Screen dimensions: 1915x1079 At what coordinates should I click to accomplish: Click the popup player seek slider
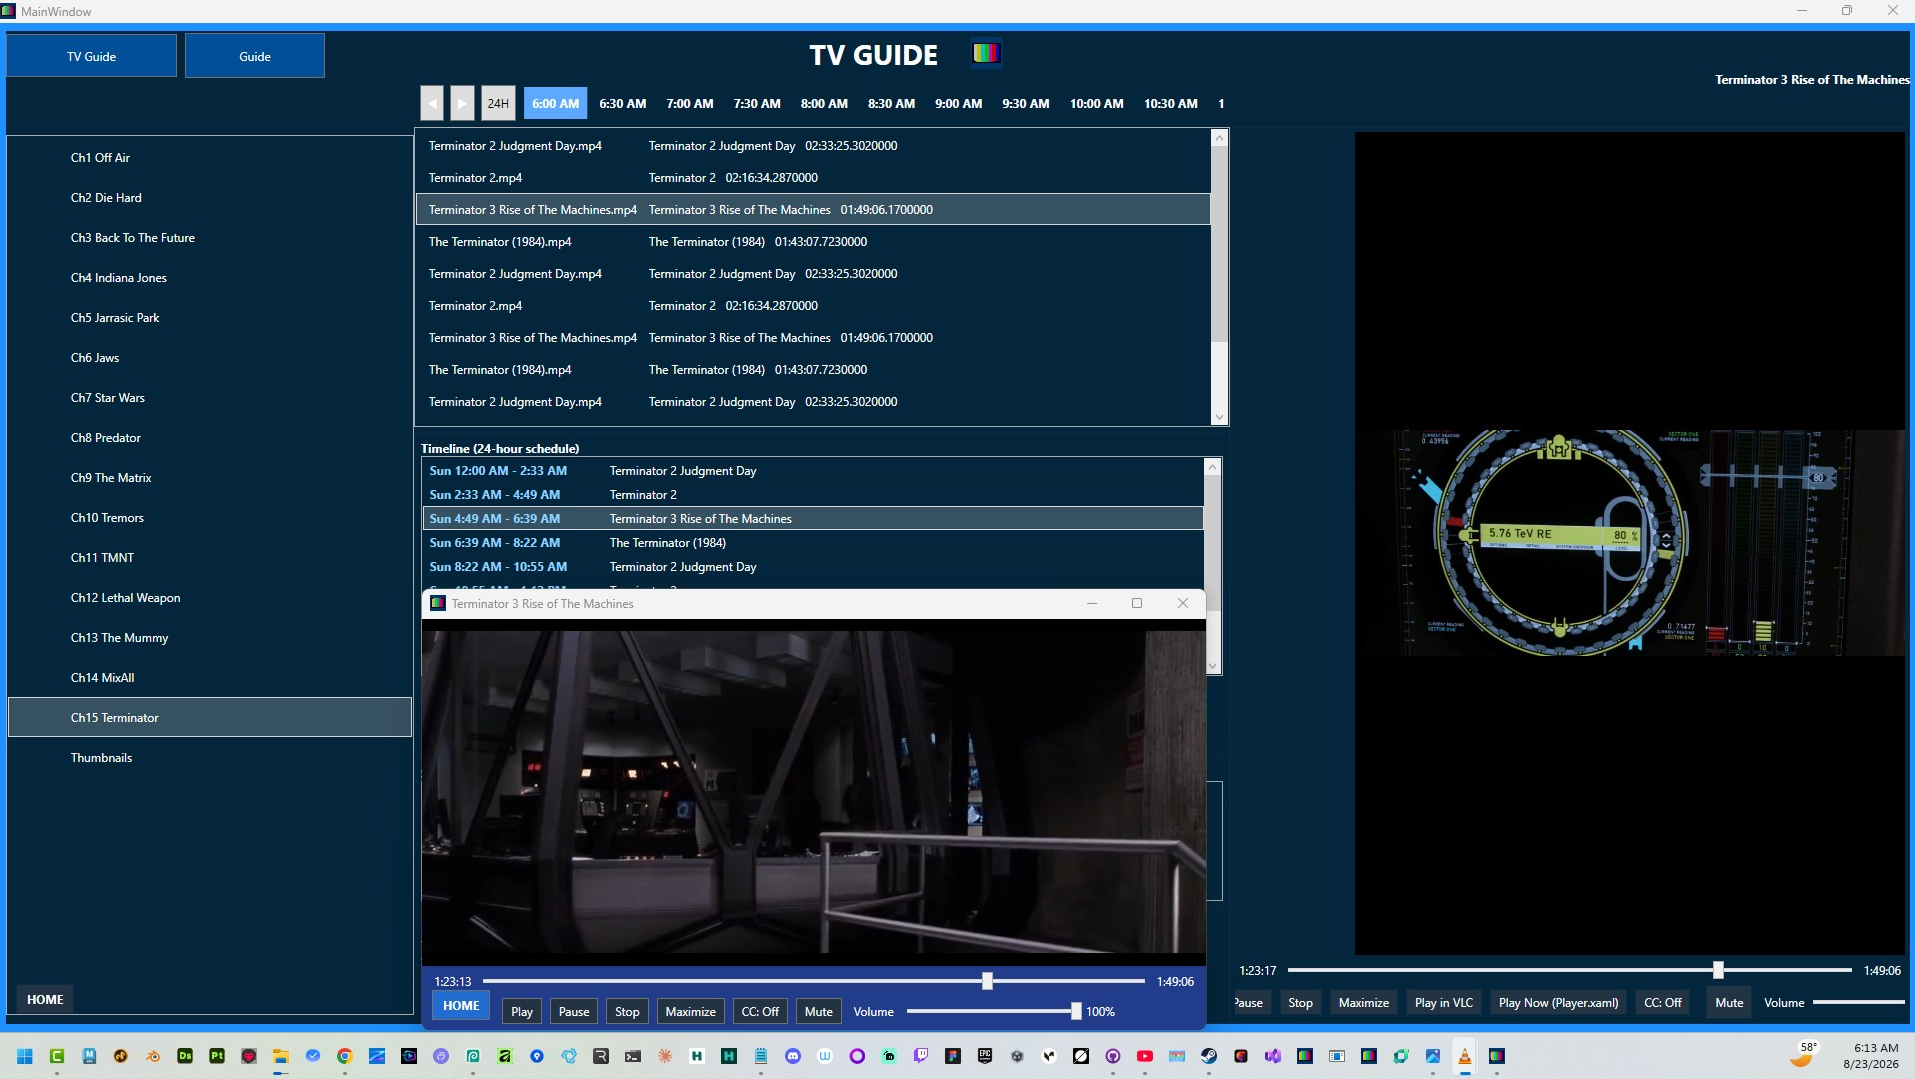point(814,981)
